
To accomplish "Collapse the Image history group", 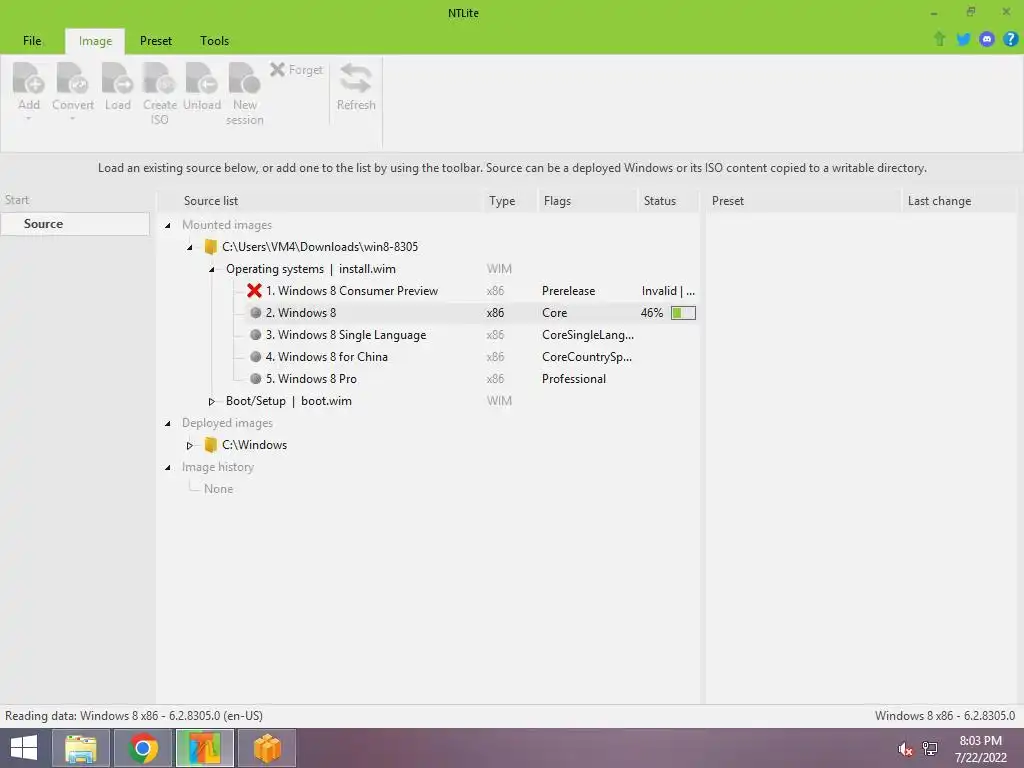I will tap(168, 468).
